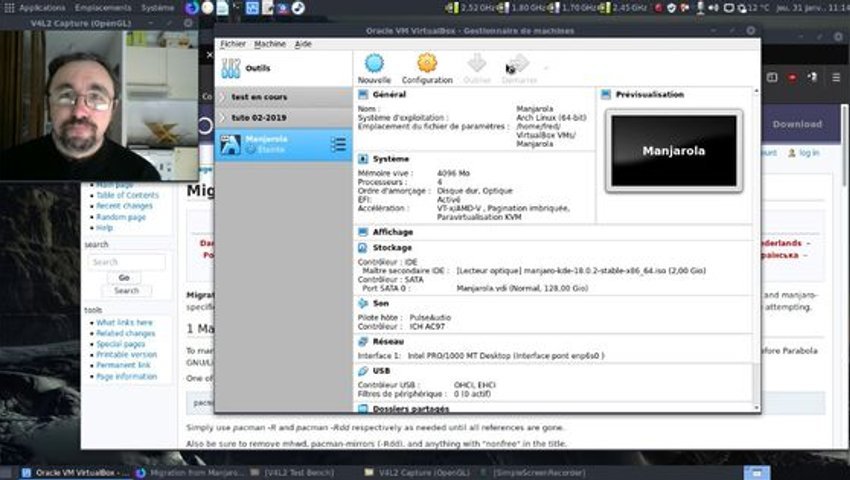Select the Outils tools icon in sidebar

pos(231,68)
